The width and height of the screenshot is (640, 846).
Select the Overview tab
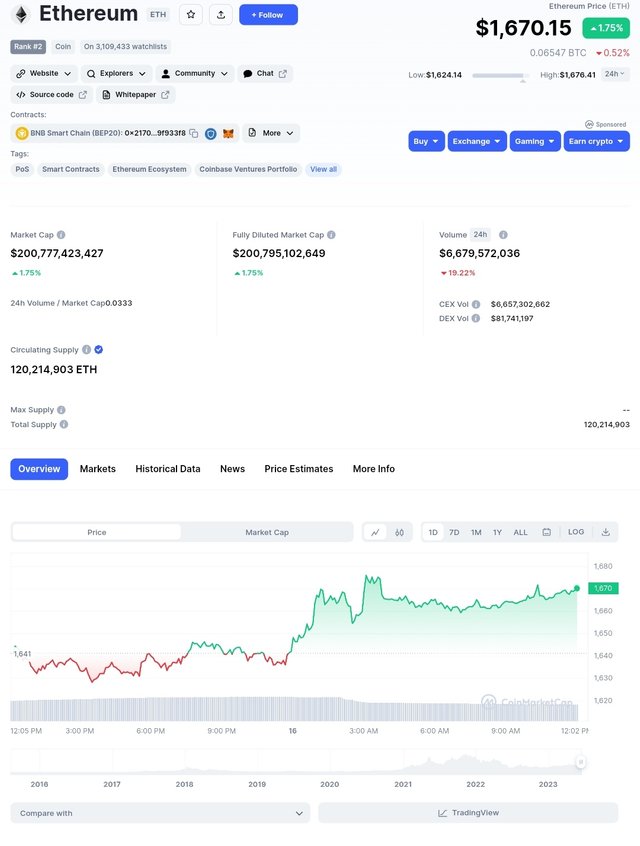point(39,469)
